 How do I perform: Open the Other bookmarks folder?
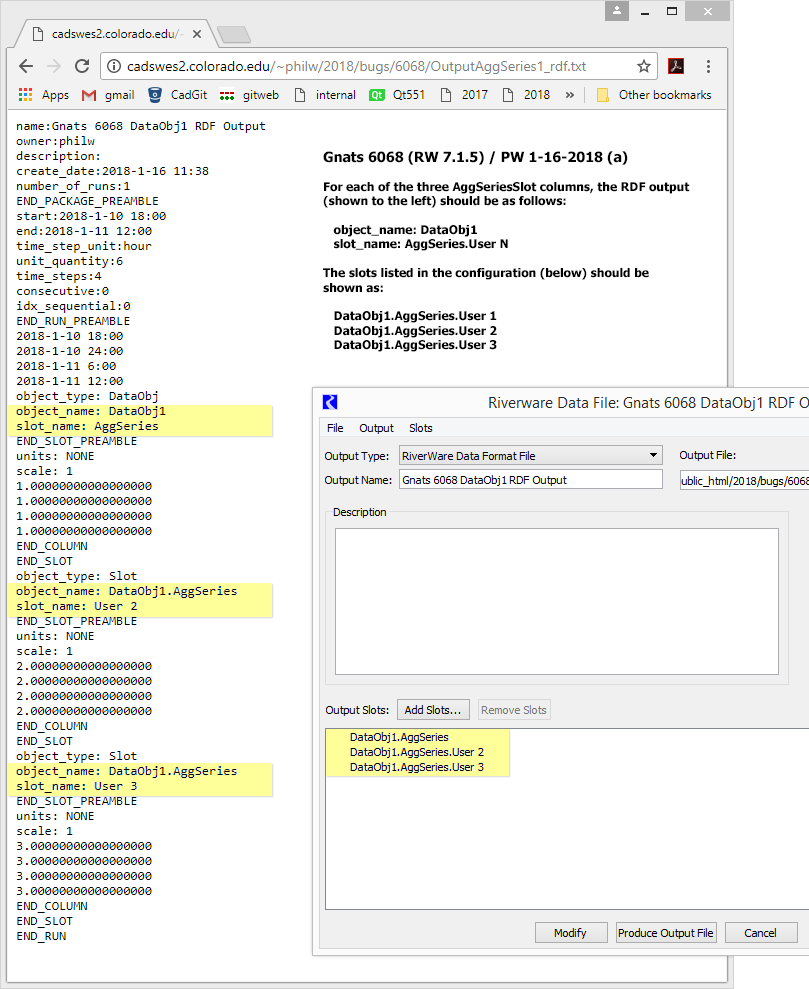pos(654,95)
